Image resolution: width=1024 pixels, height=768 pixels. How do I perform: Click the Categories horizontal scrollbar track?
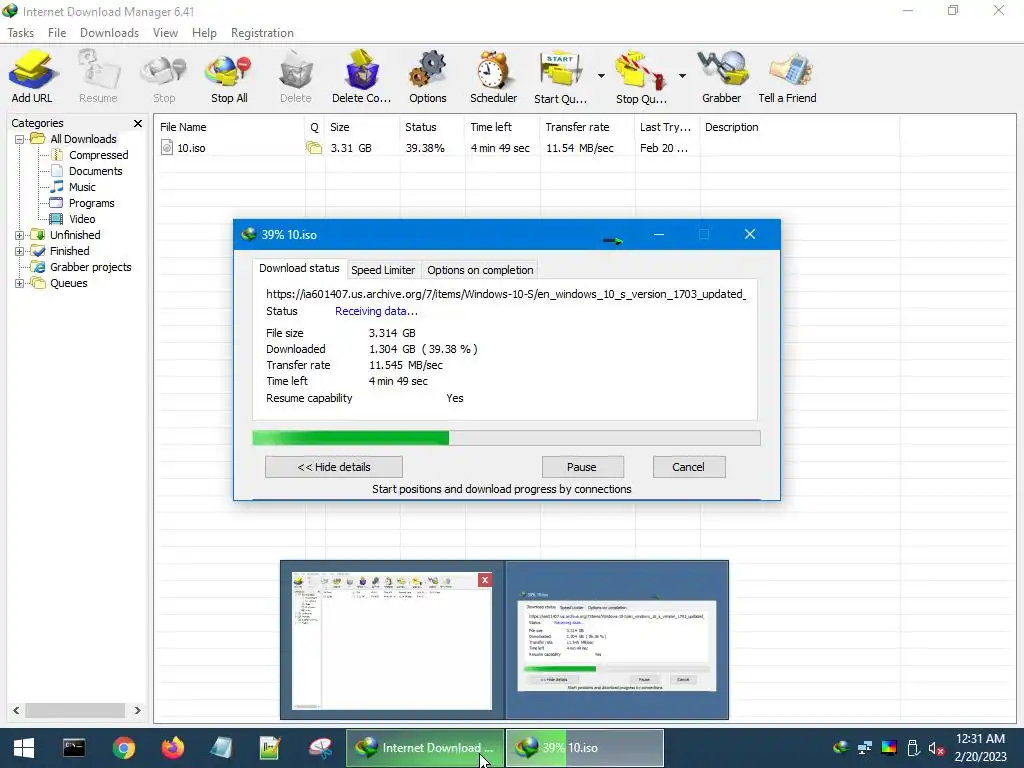click(76, 711)
